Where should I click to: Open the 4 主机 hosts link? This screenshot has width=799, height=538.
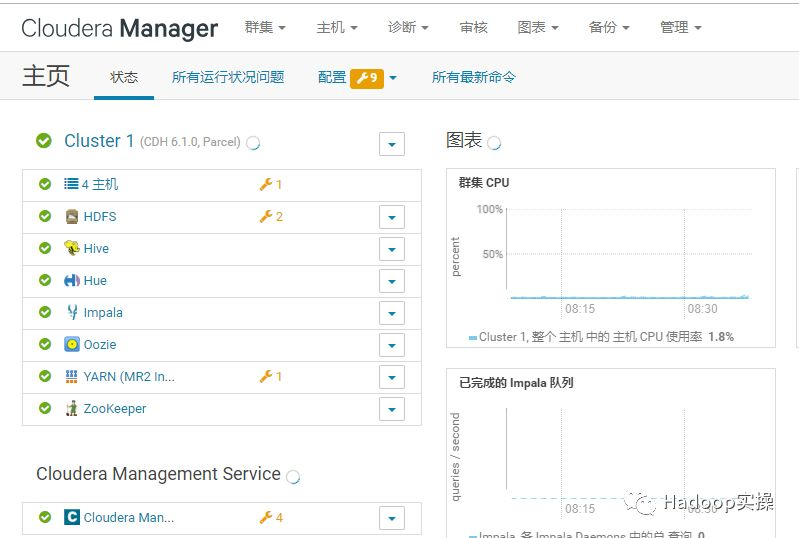(100, 184)
